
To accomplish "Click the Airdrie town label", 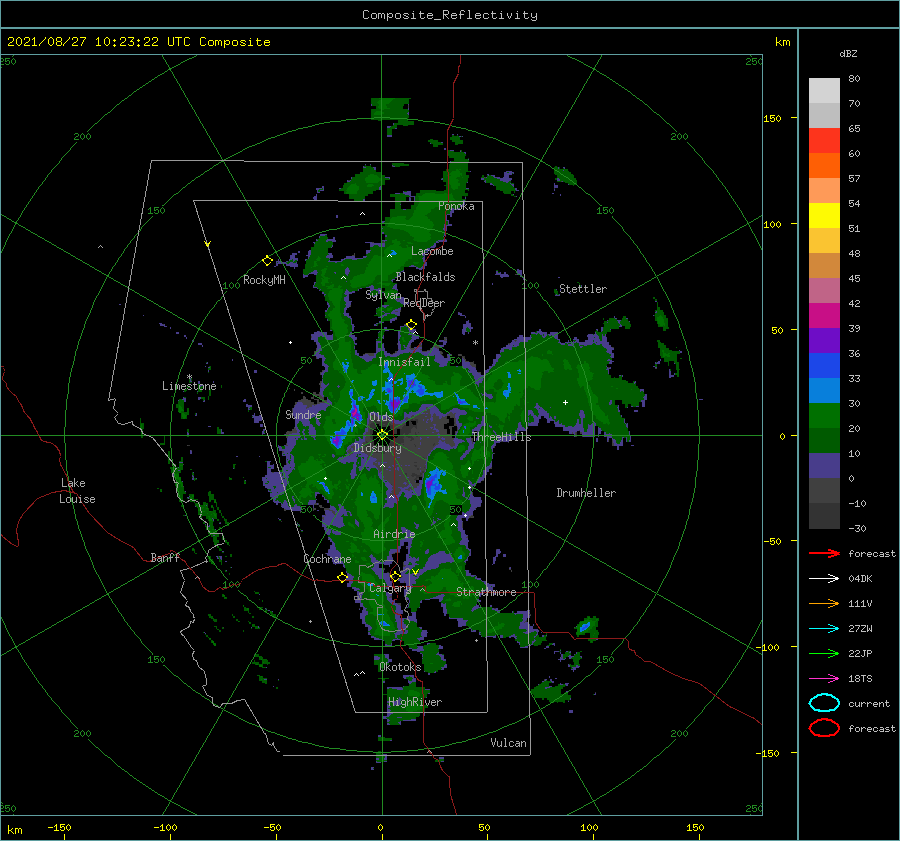I will [394, 534].
